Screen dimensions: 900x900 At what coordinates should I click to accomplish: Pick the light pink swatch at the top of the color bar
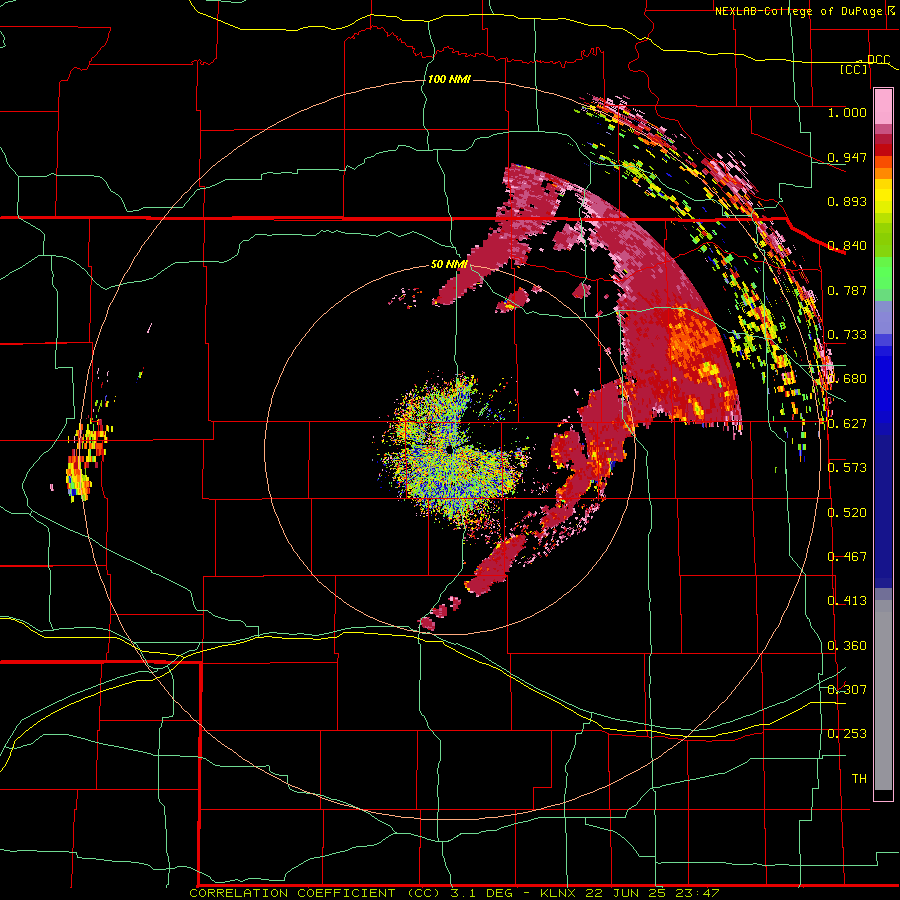point(883,106)
